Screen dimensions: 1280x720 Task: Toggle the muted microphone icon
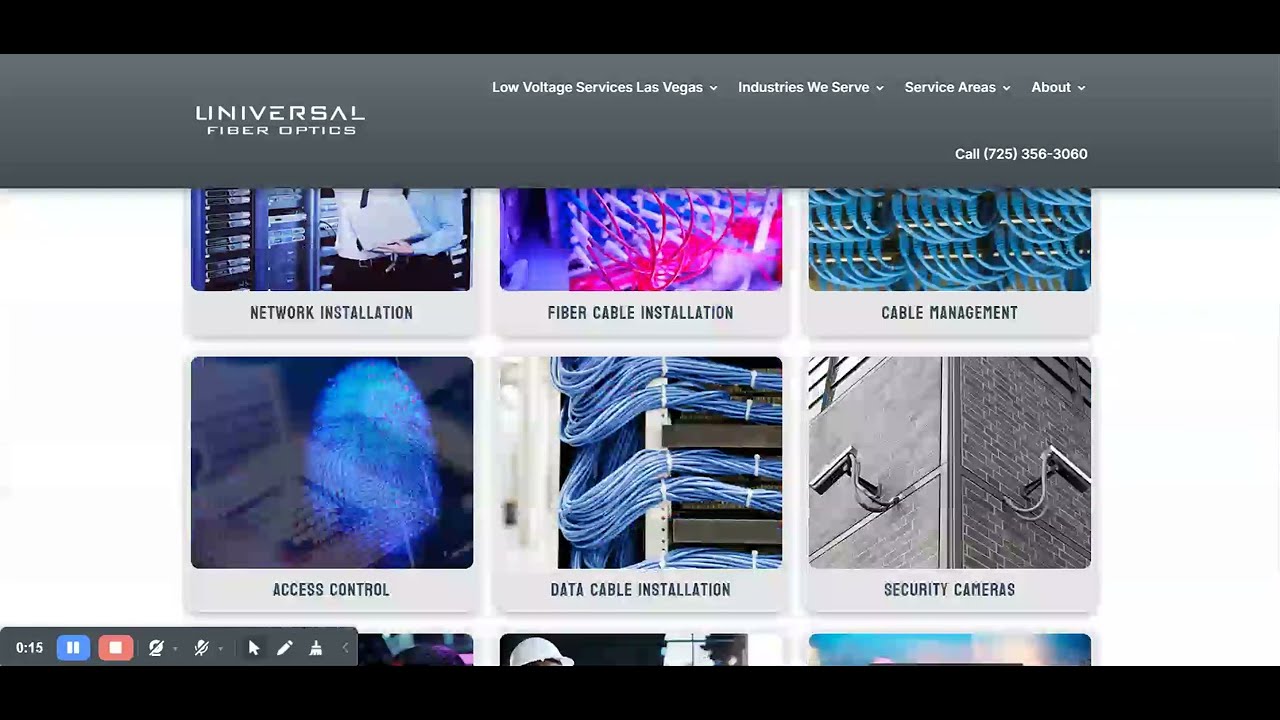click(x=201, y=648)
